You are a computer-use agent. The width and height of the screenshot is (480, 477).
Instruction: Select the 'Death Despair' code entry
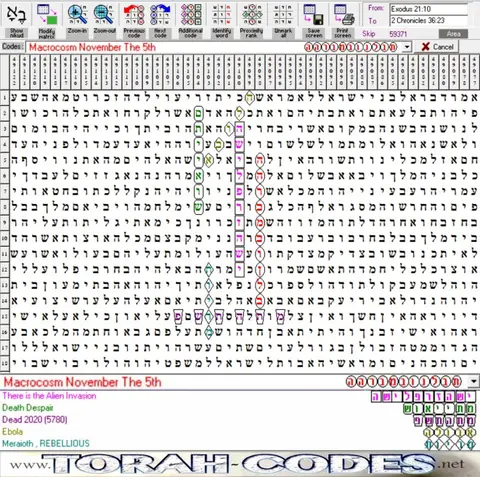tap(28, 408)
